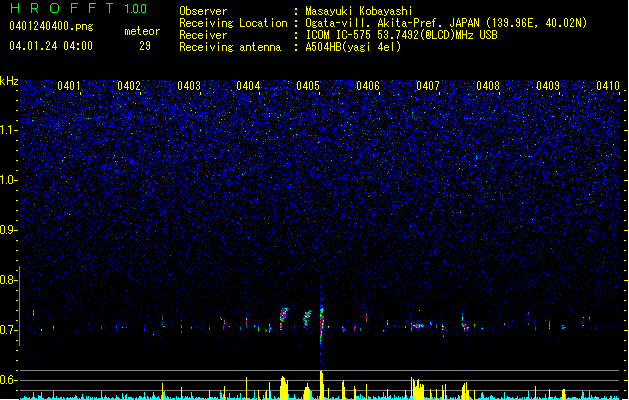Click the A504HB(yagi 4el) antenna text

click(353, 47)
